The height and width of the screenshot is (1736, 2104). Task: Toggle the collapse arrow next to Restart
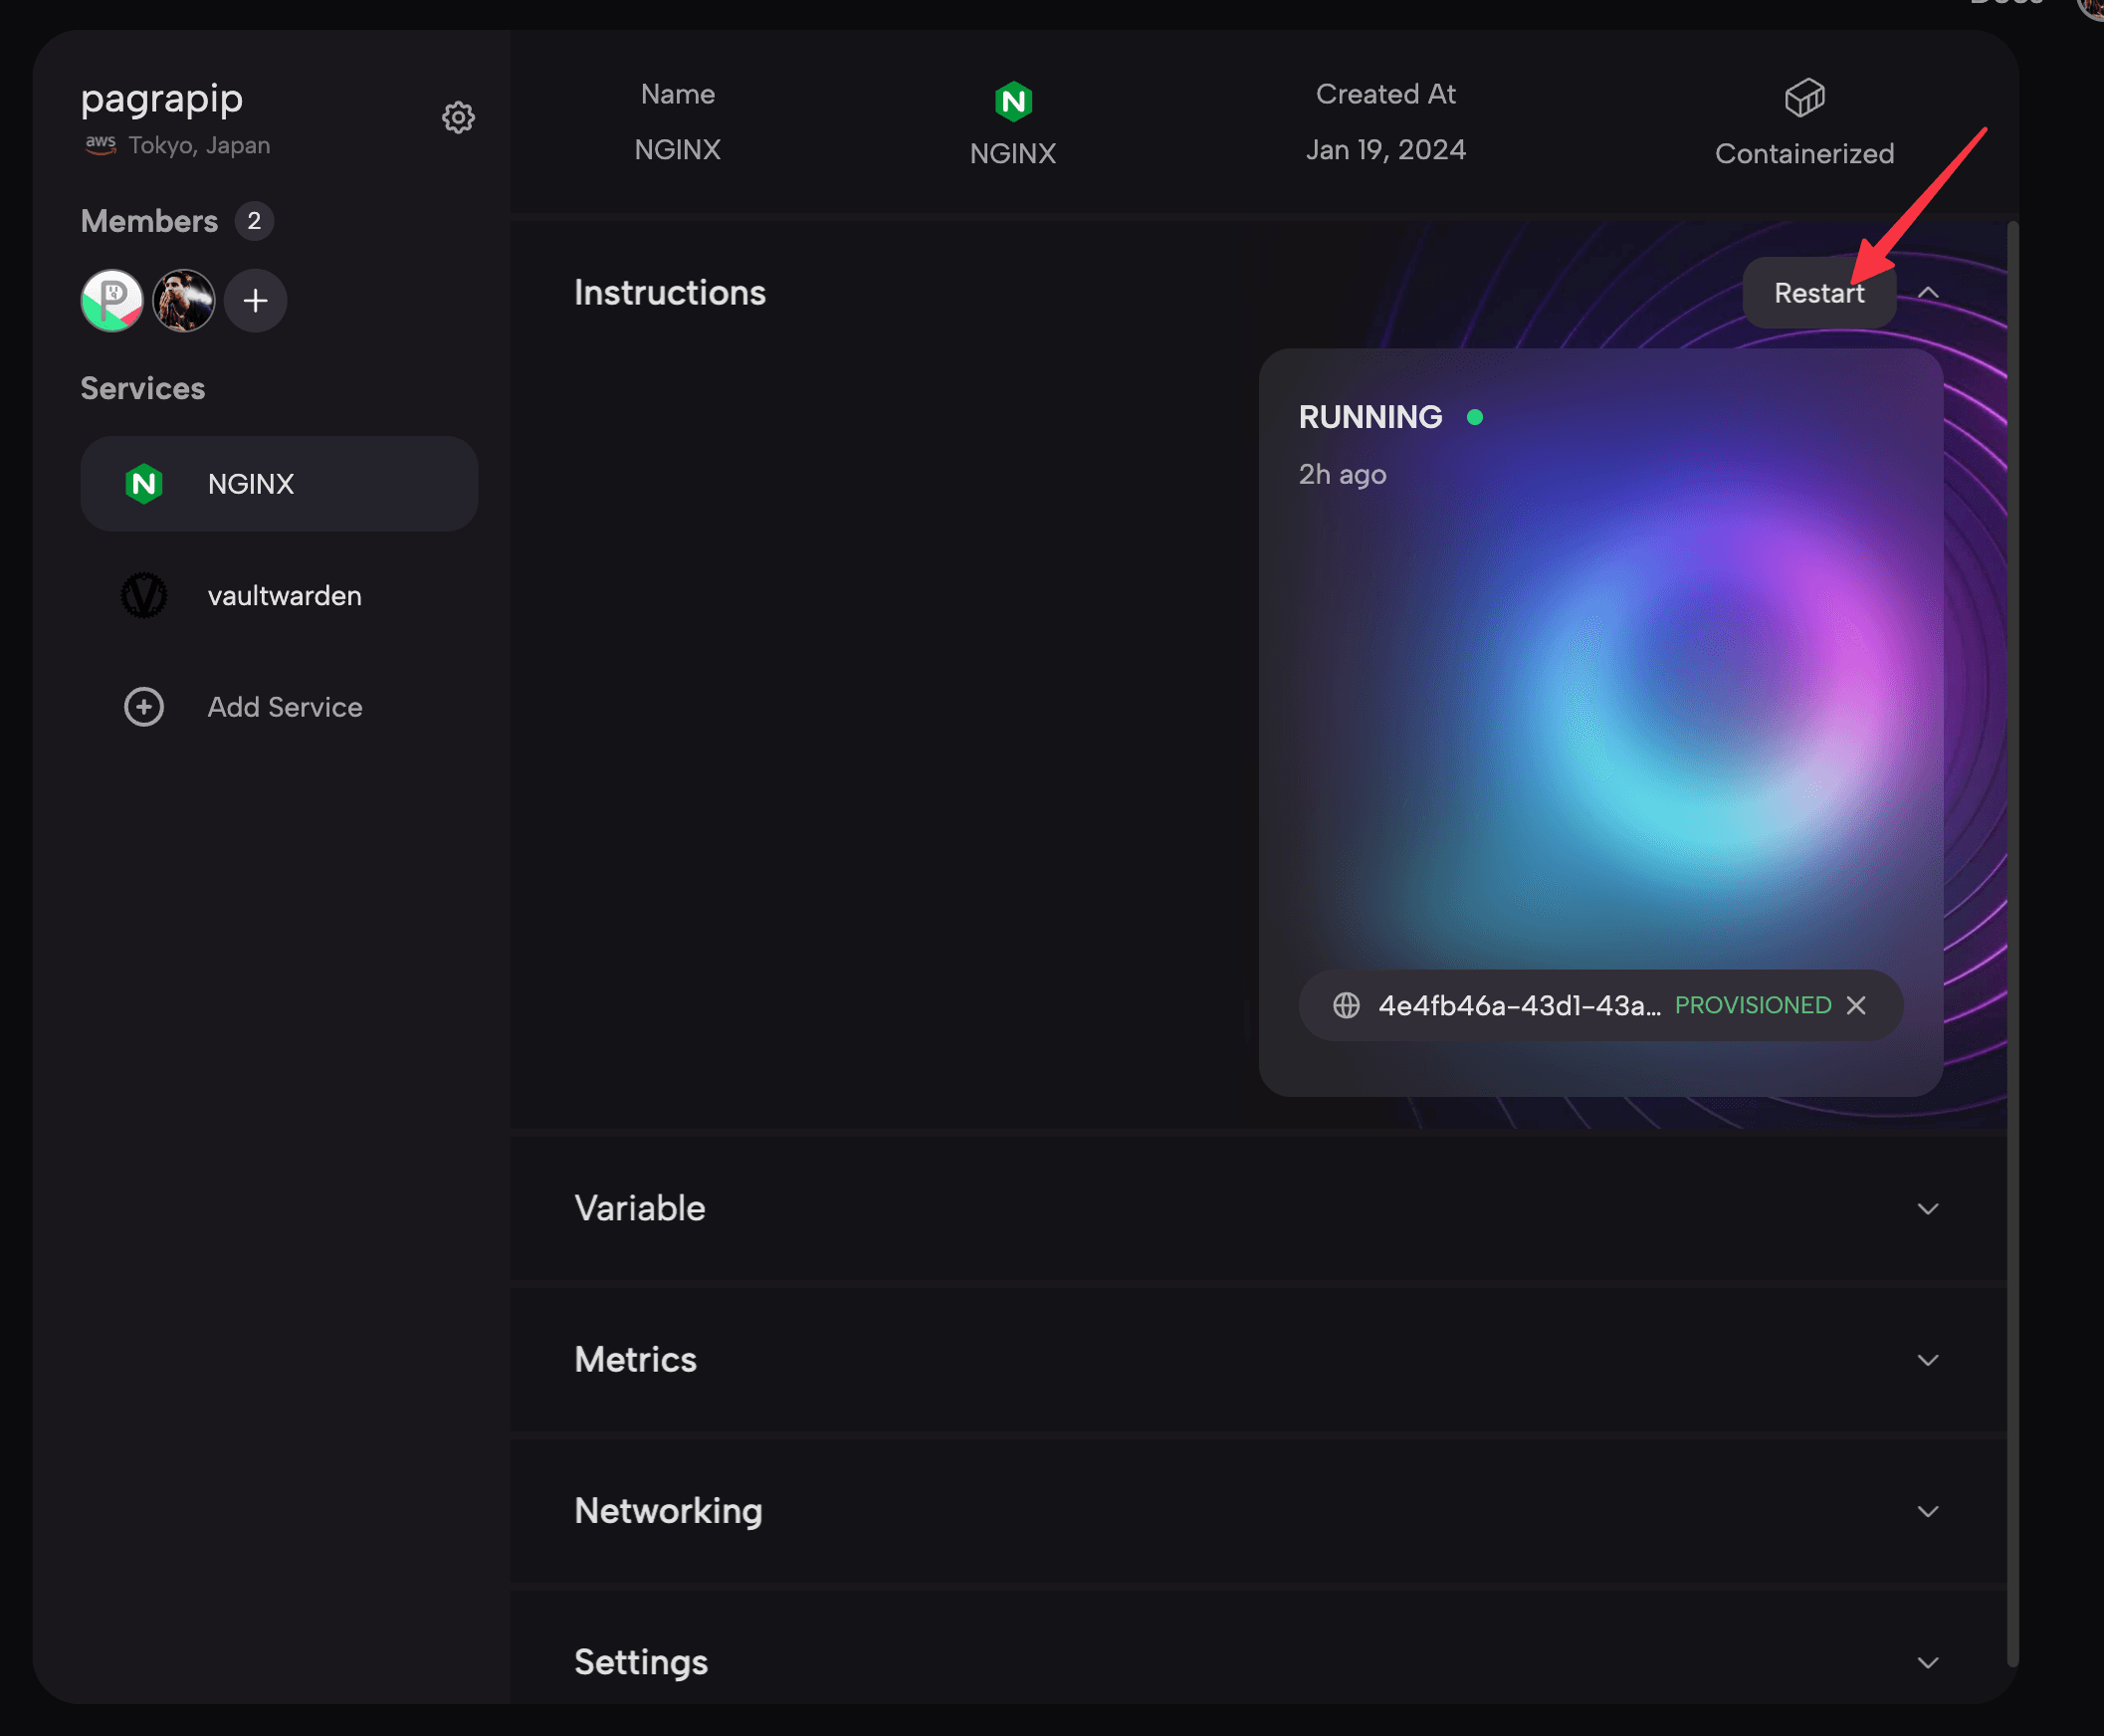pos(1928,292)
